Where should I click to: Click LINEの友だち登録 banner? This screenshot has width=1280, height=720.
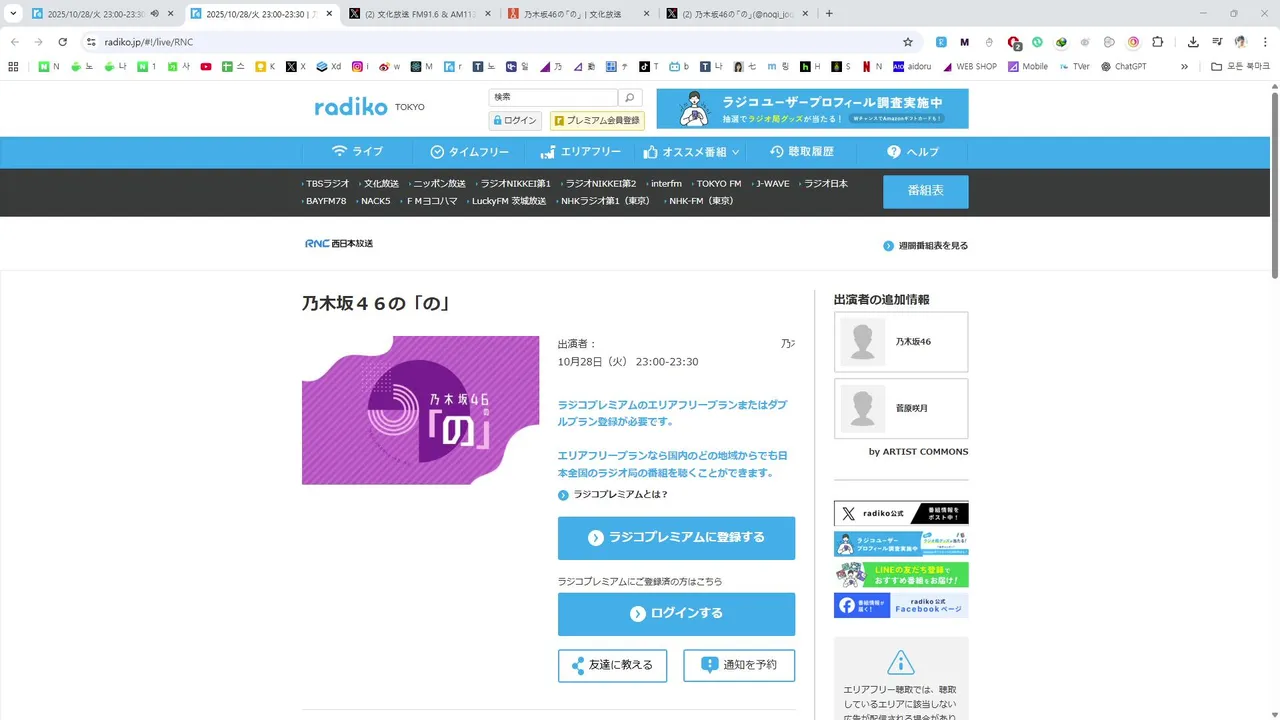click(901, 574)
